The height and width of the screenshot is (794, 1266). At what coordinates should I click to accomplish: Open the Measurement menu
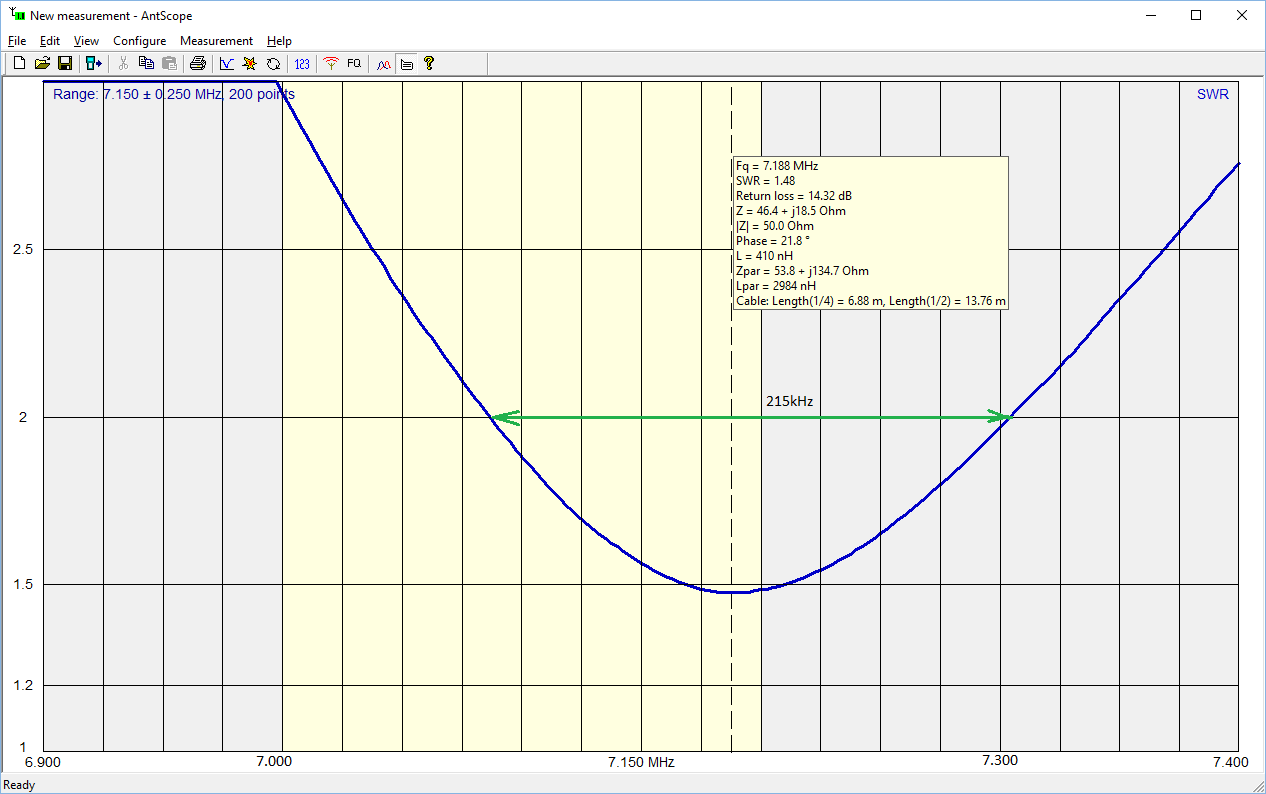click(216, 41)
